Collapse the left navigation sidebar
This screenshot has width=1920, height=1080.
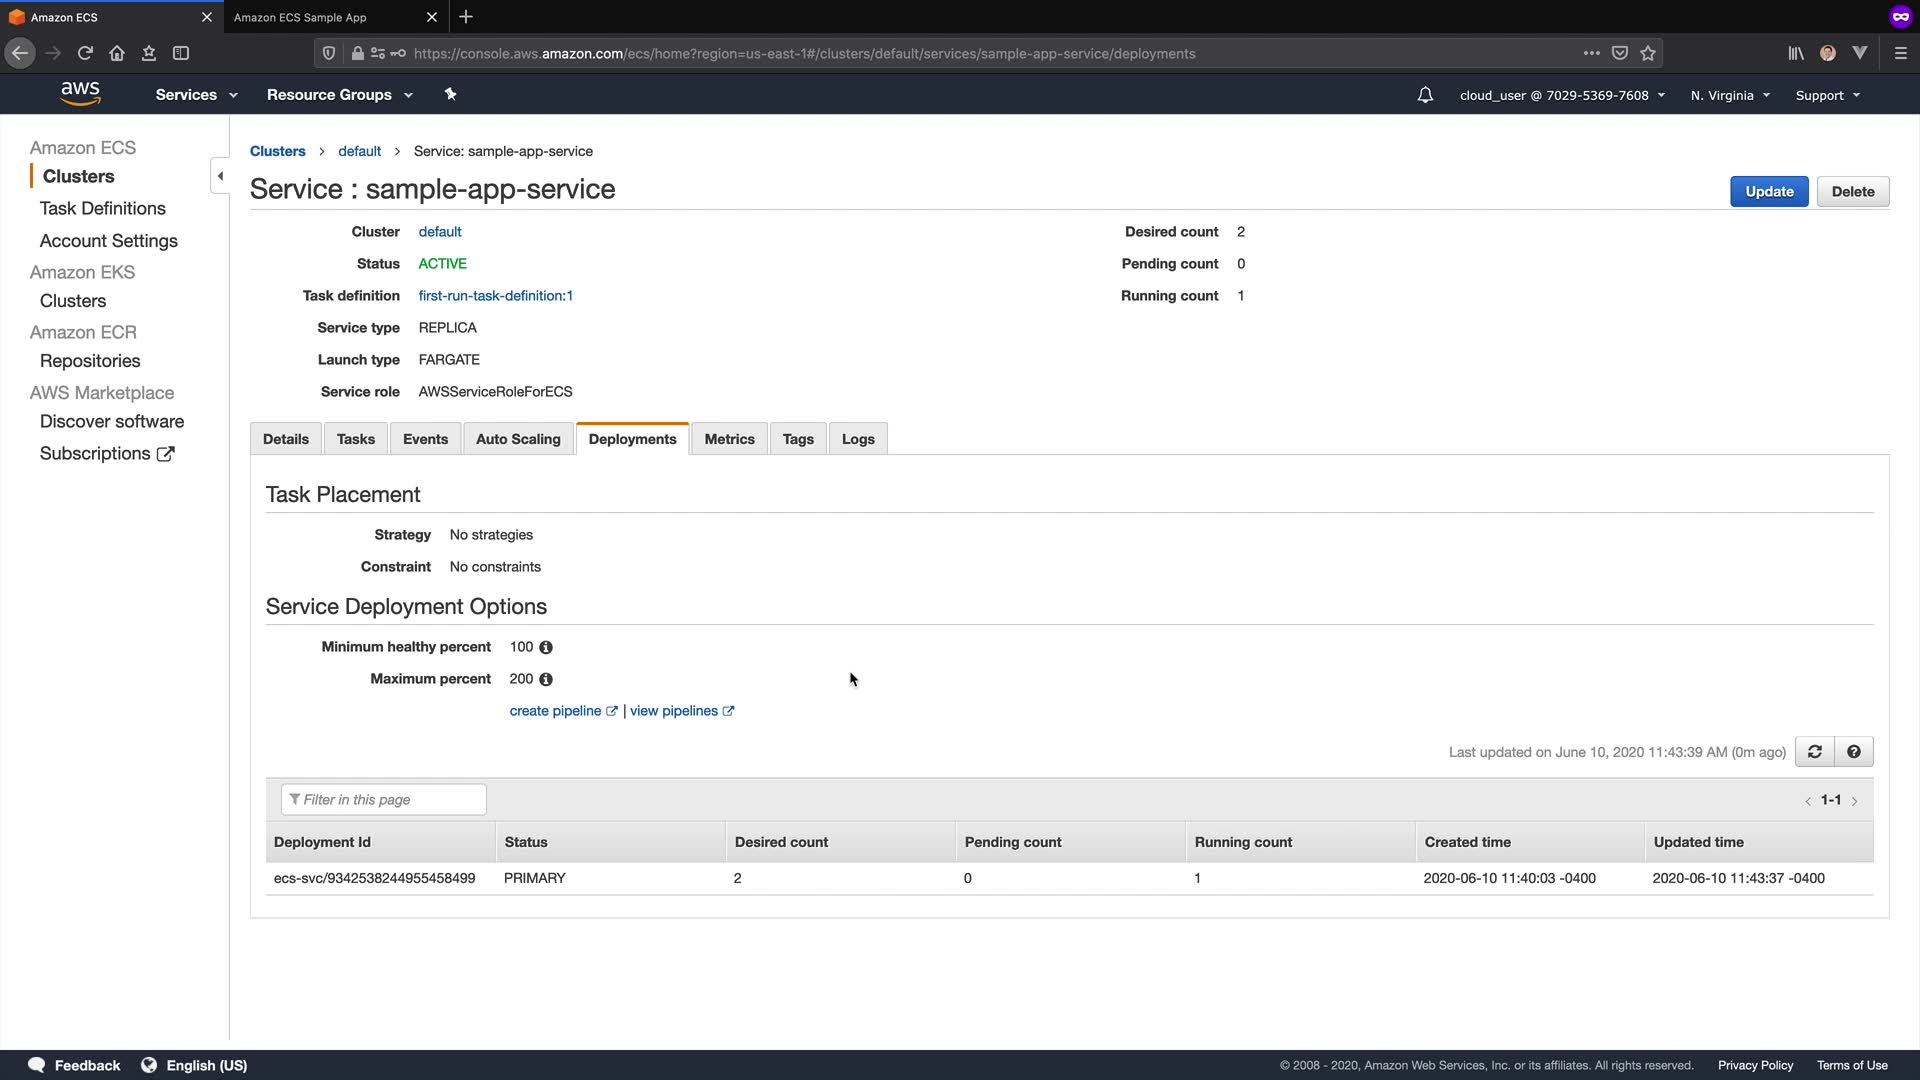(220, 176)
